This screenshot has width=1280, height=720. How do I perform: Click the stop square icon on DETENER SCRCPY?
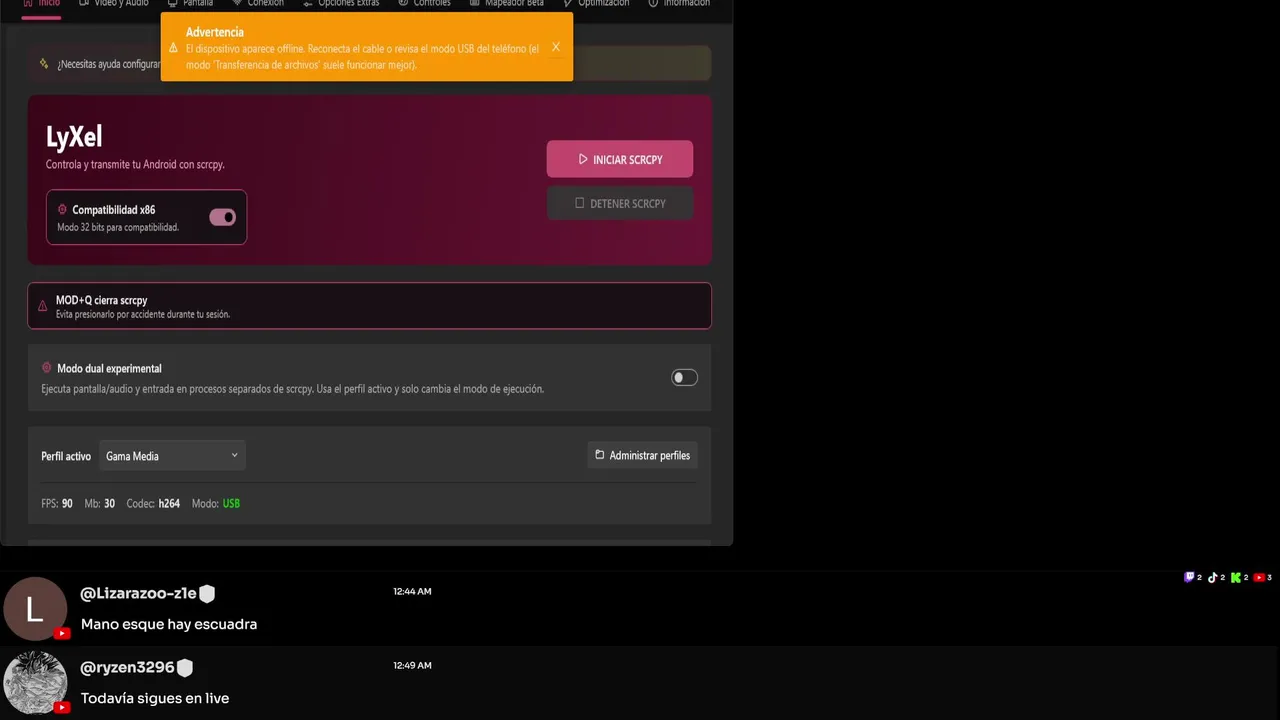pyautogui.click(x=580, y=203)
